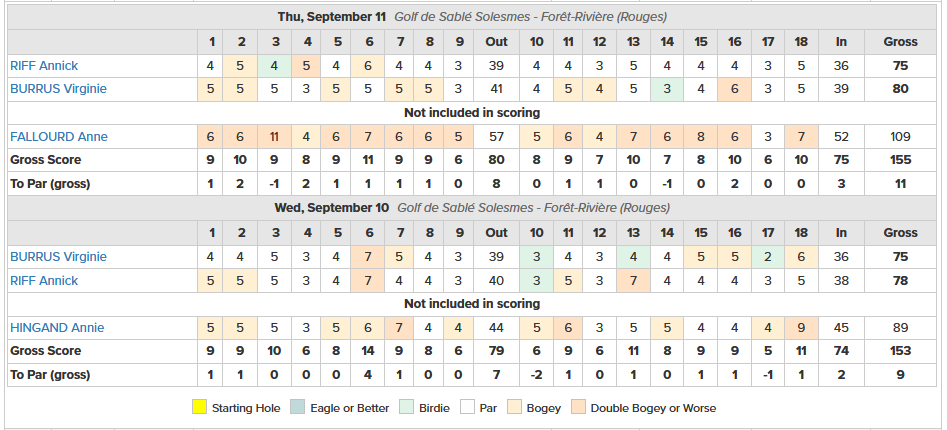The height and width of the screenshot is (430, 947).
Task: Select the Thu, September 11 round header
Action: point(472,17)
